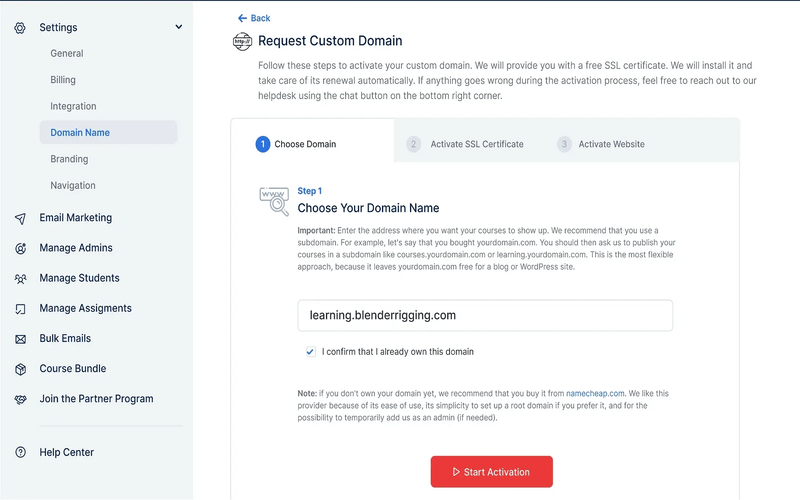Collapse the Settings menu chevron
This screenshot has width=800, height=500.
pos(179,27)
